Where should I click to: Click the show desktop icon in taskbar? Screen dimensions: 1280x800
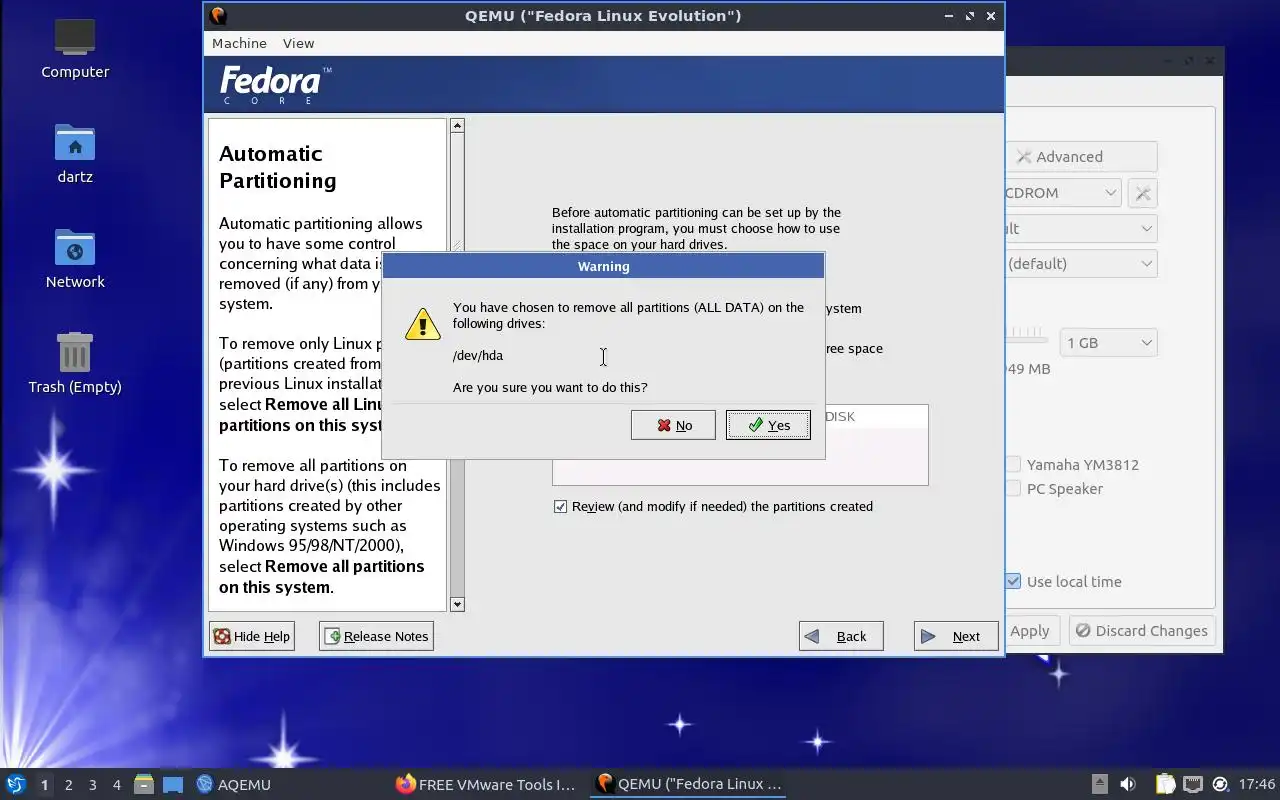click(173, 784)
